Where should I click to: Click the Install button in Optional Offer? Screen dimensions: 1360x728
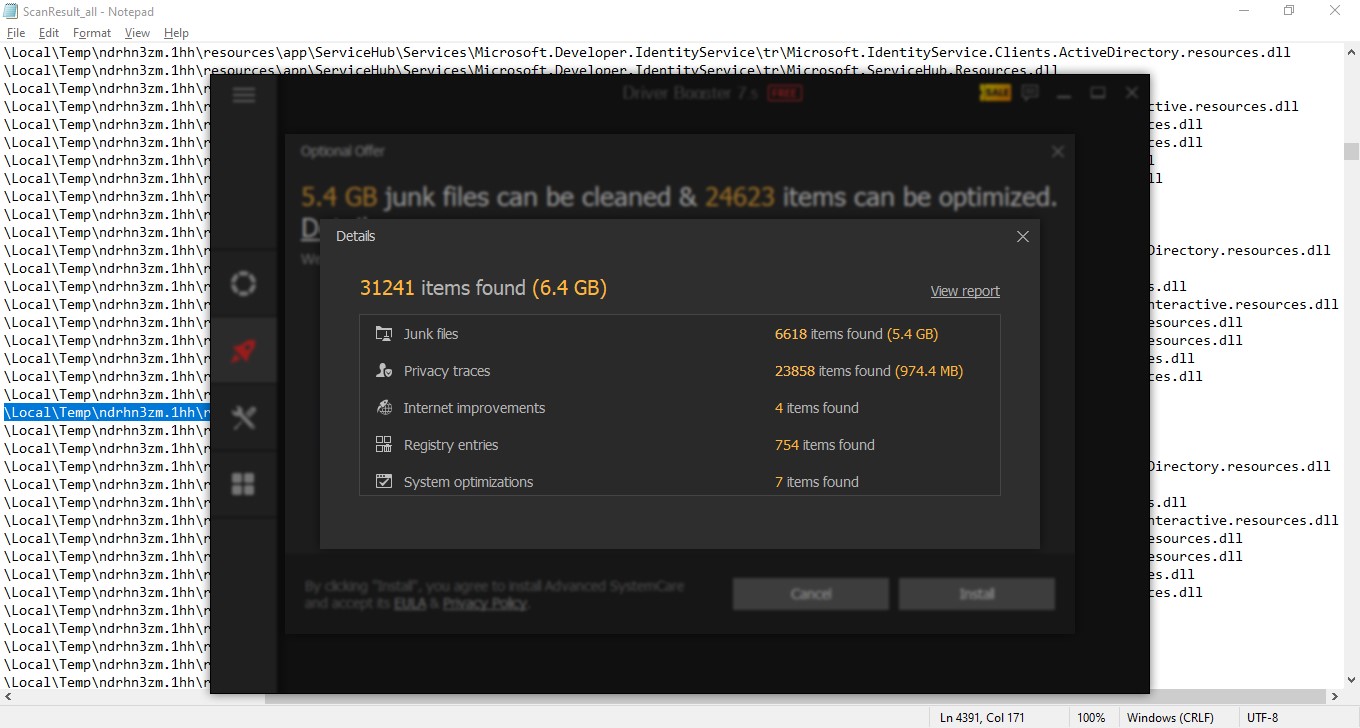pyautogui.click(x=977, y=594)
